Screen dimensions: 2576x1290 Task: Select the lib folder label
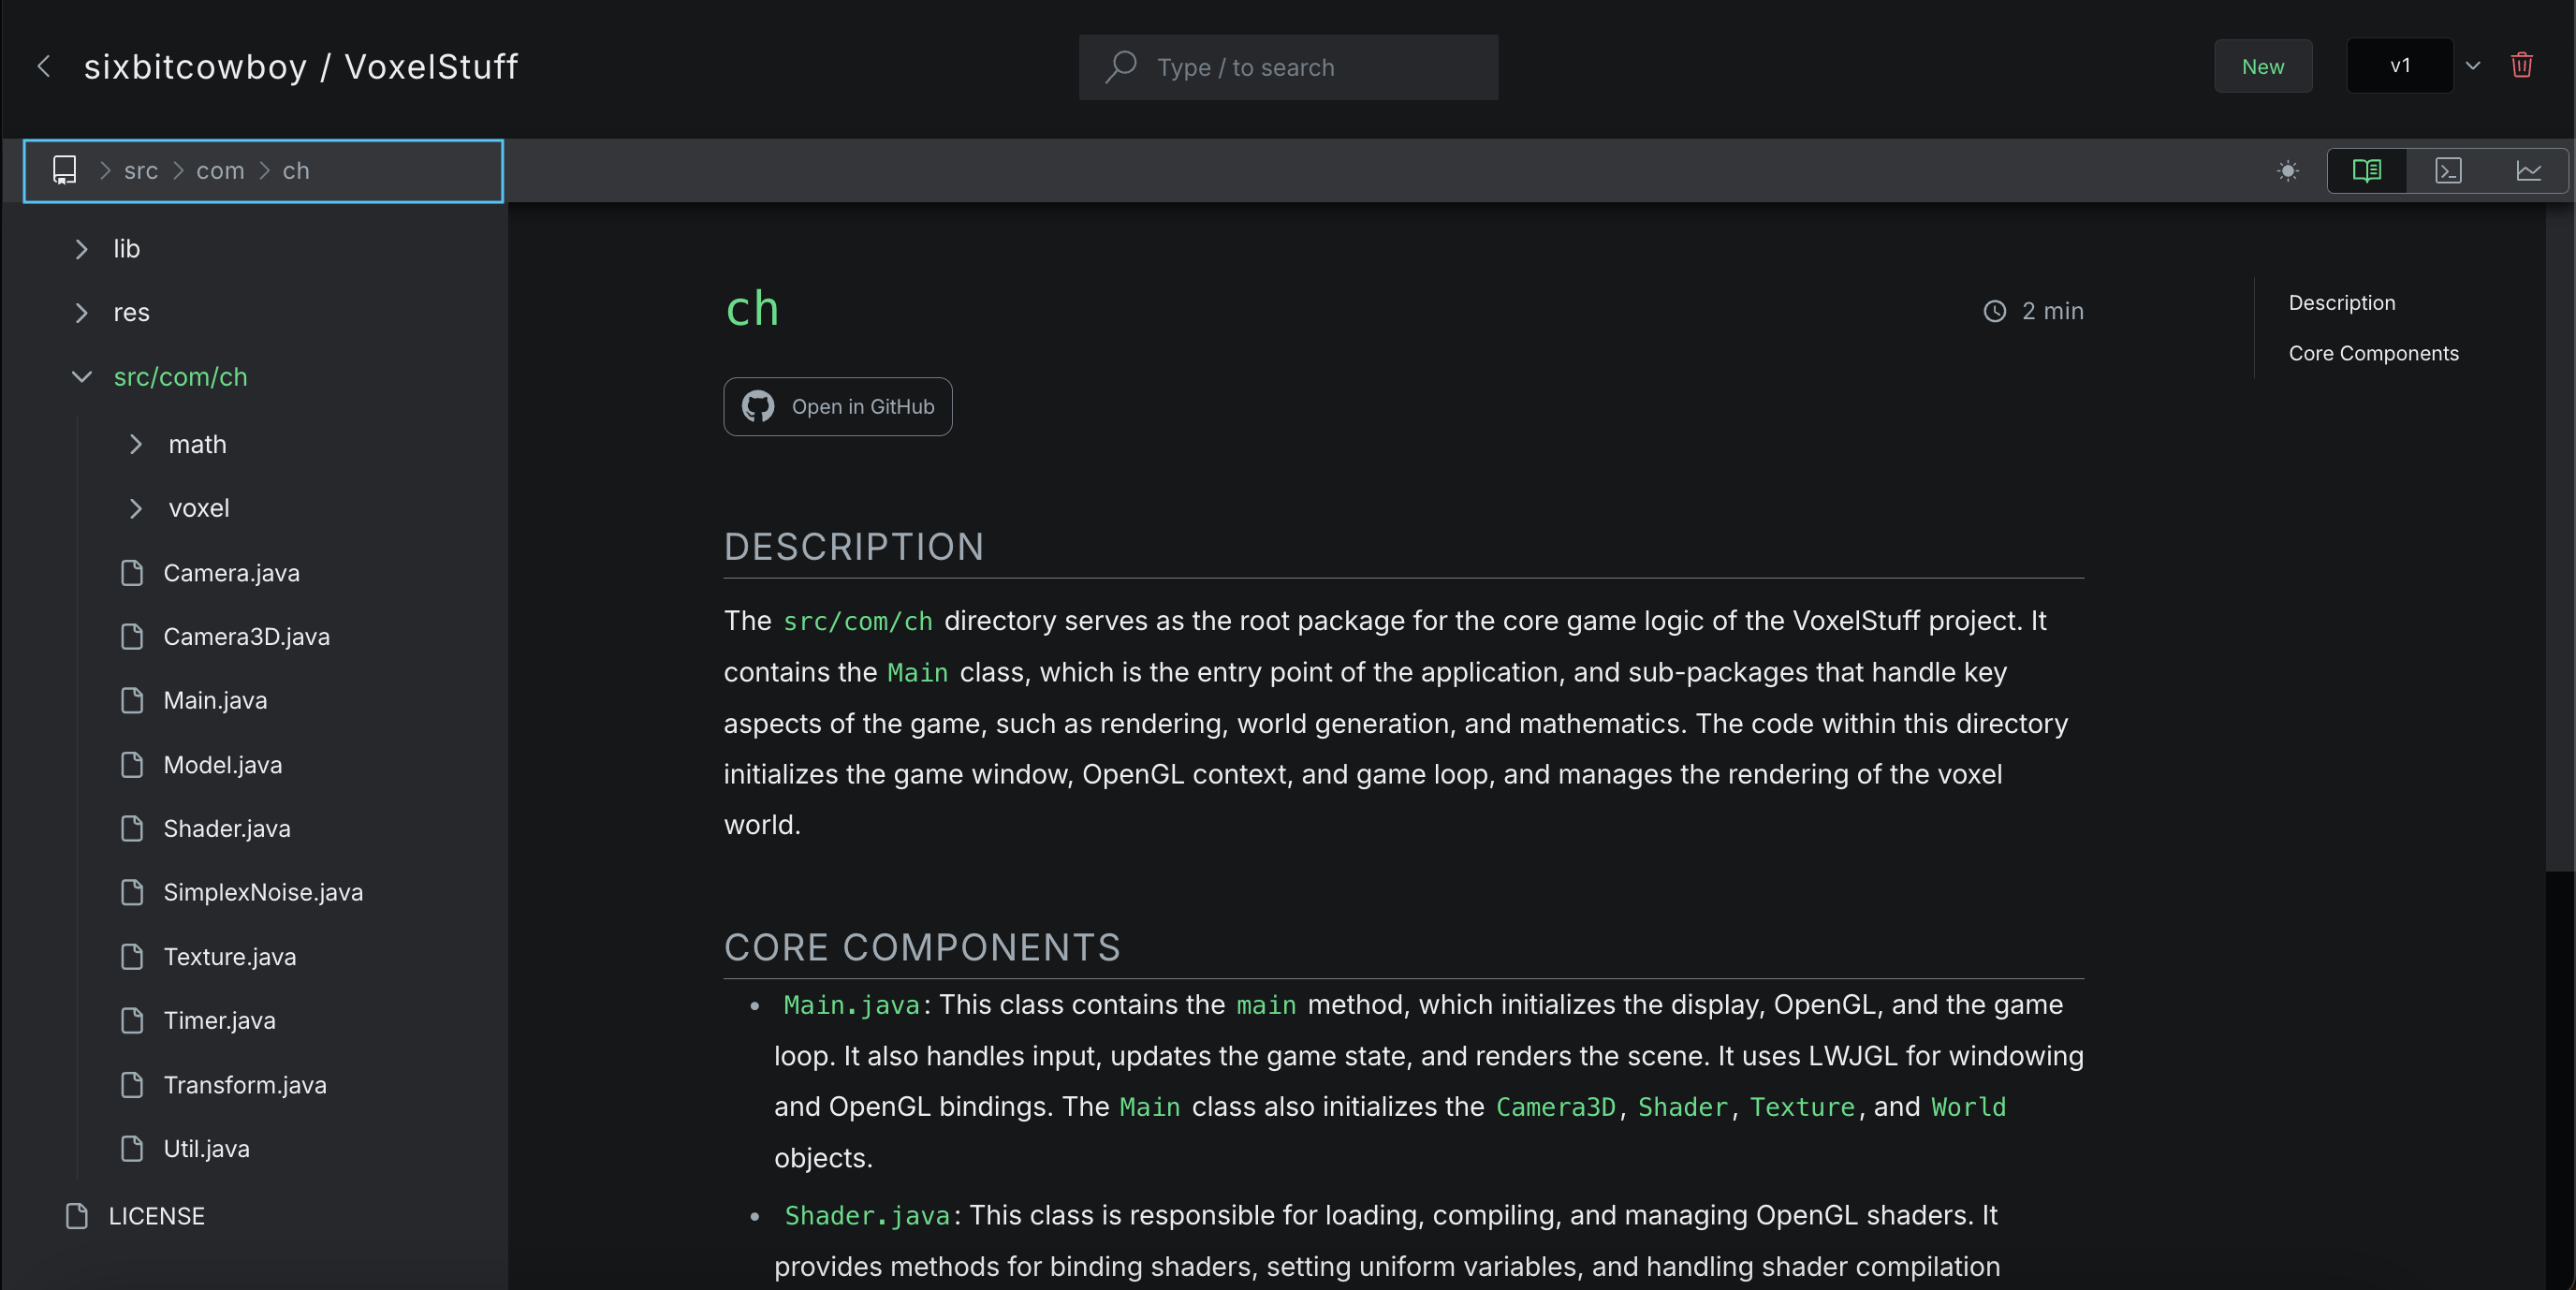tap(127, 249)
